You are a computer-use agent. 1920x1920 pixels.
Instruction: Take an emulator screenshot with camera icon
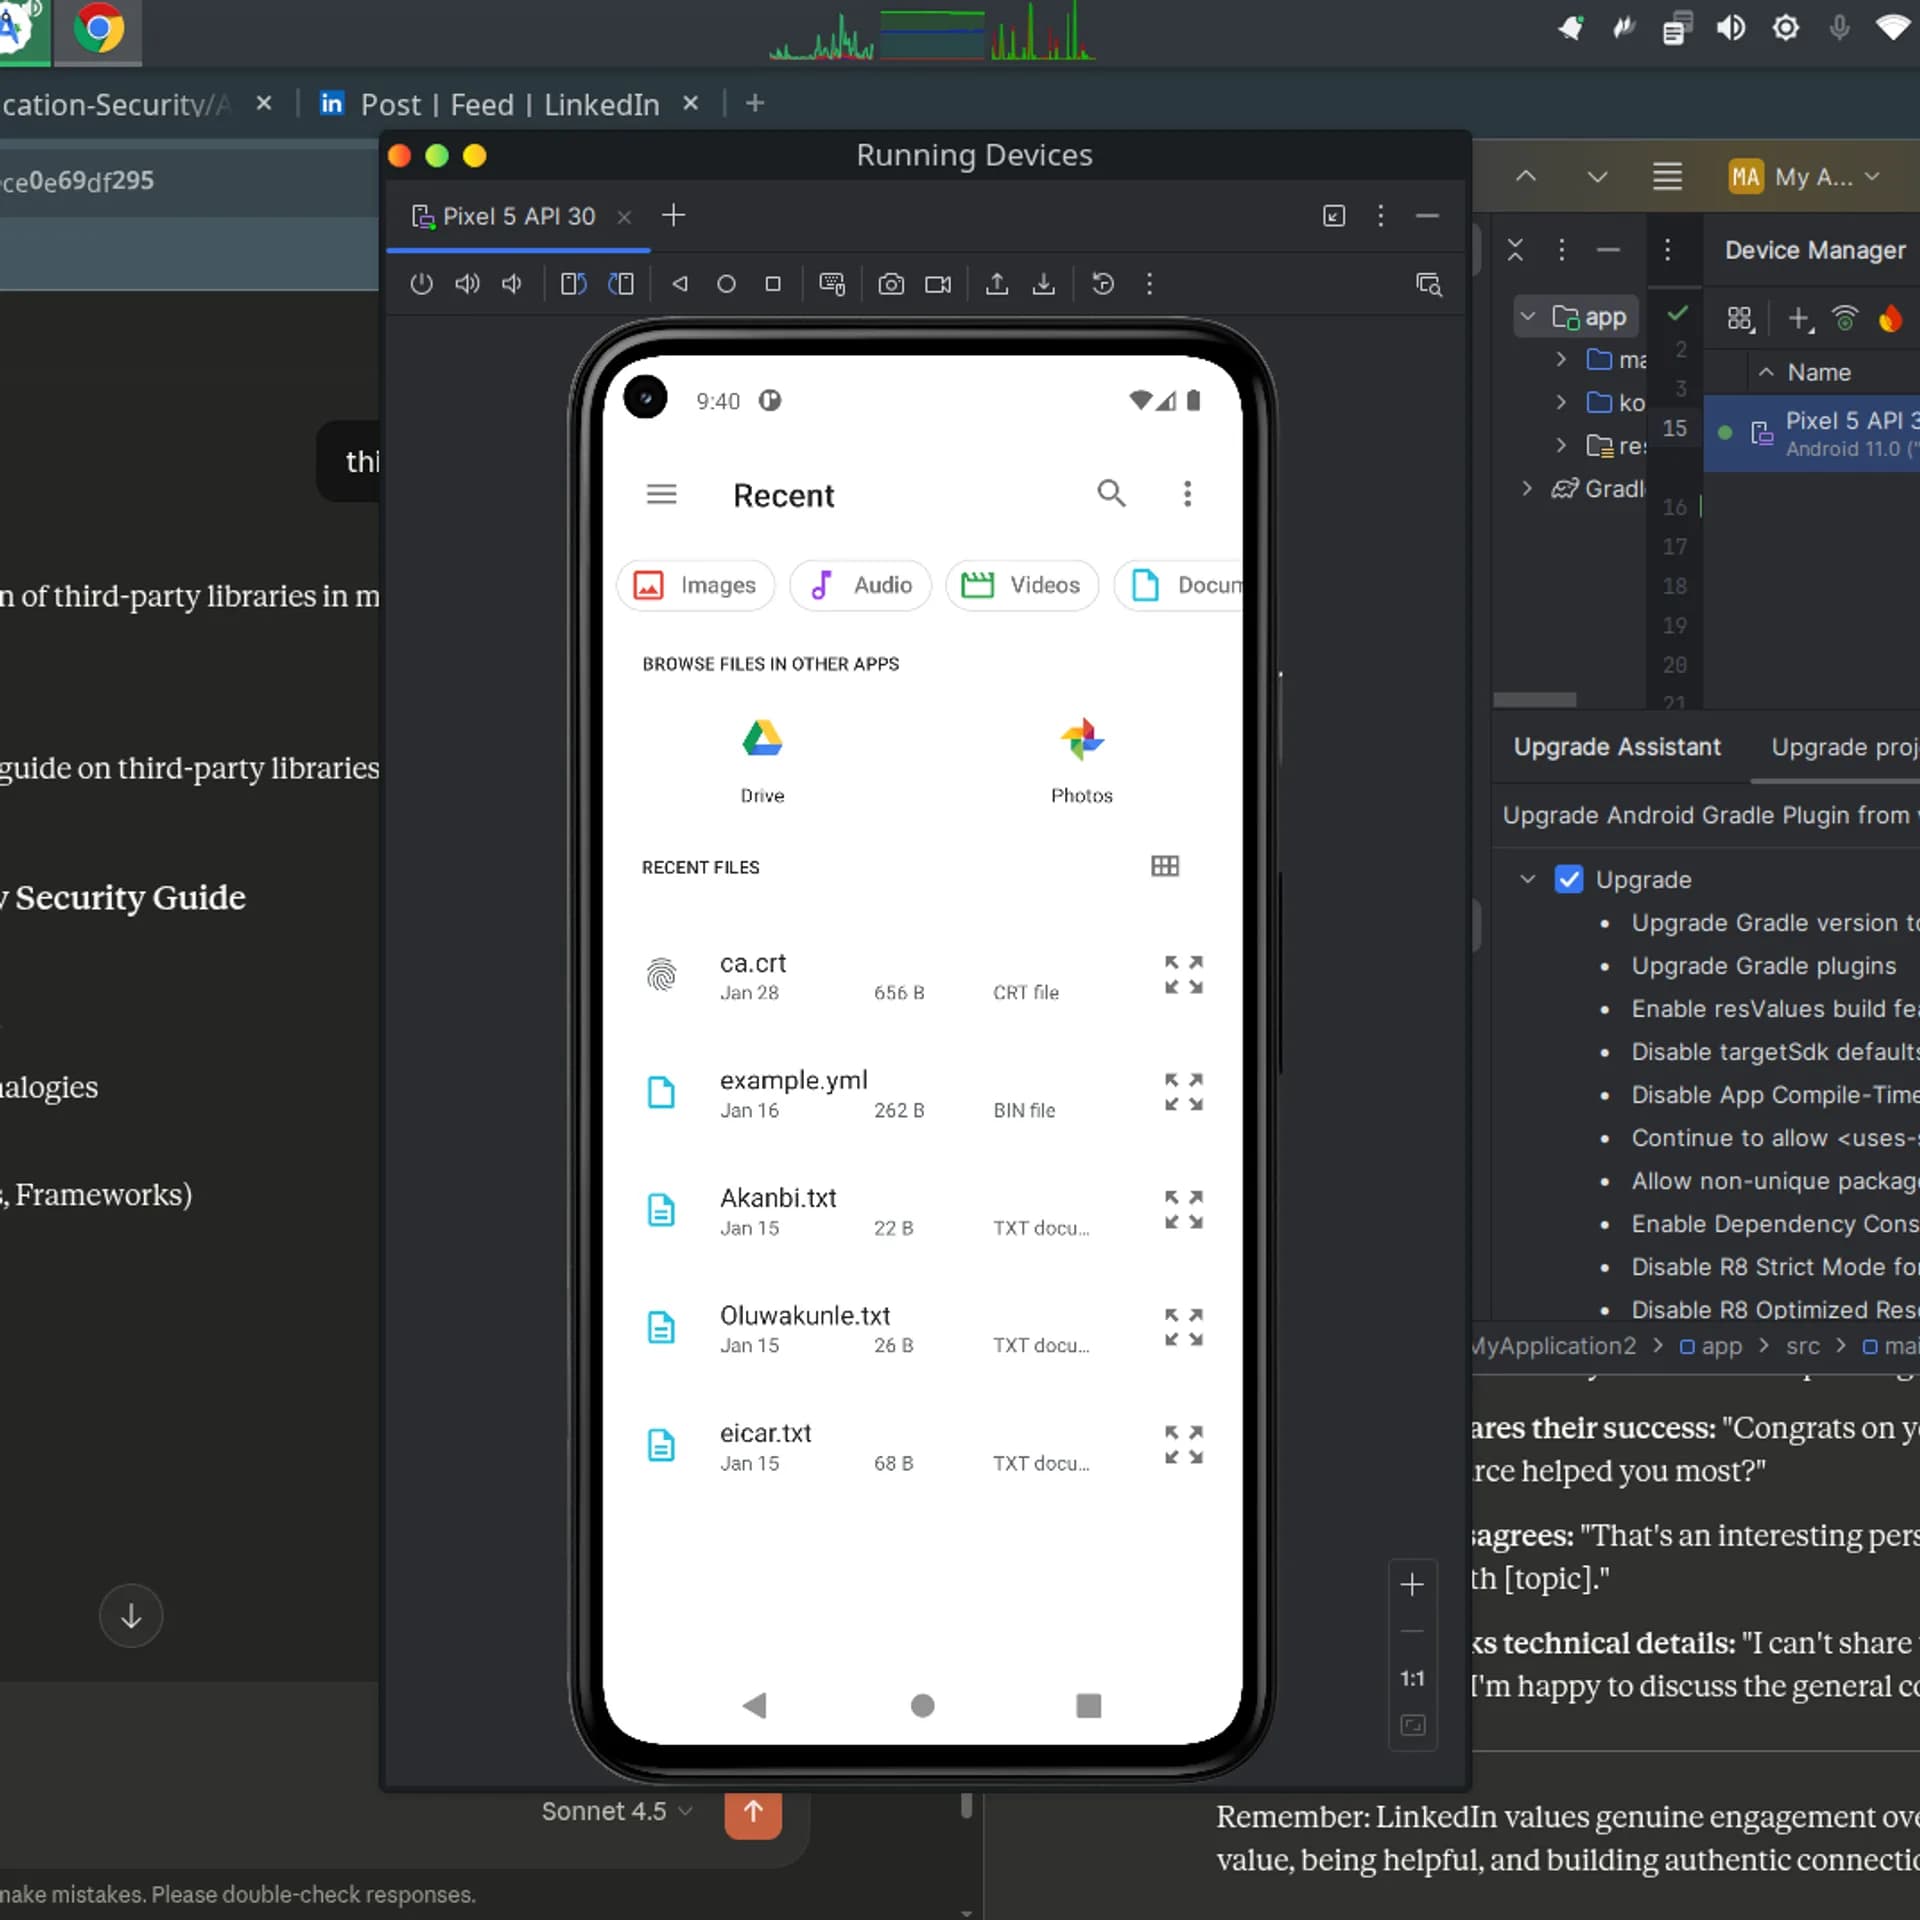click(x=891, y=284)
